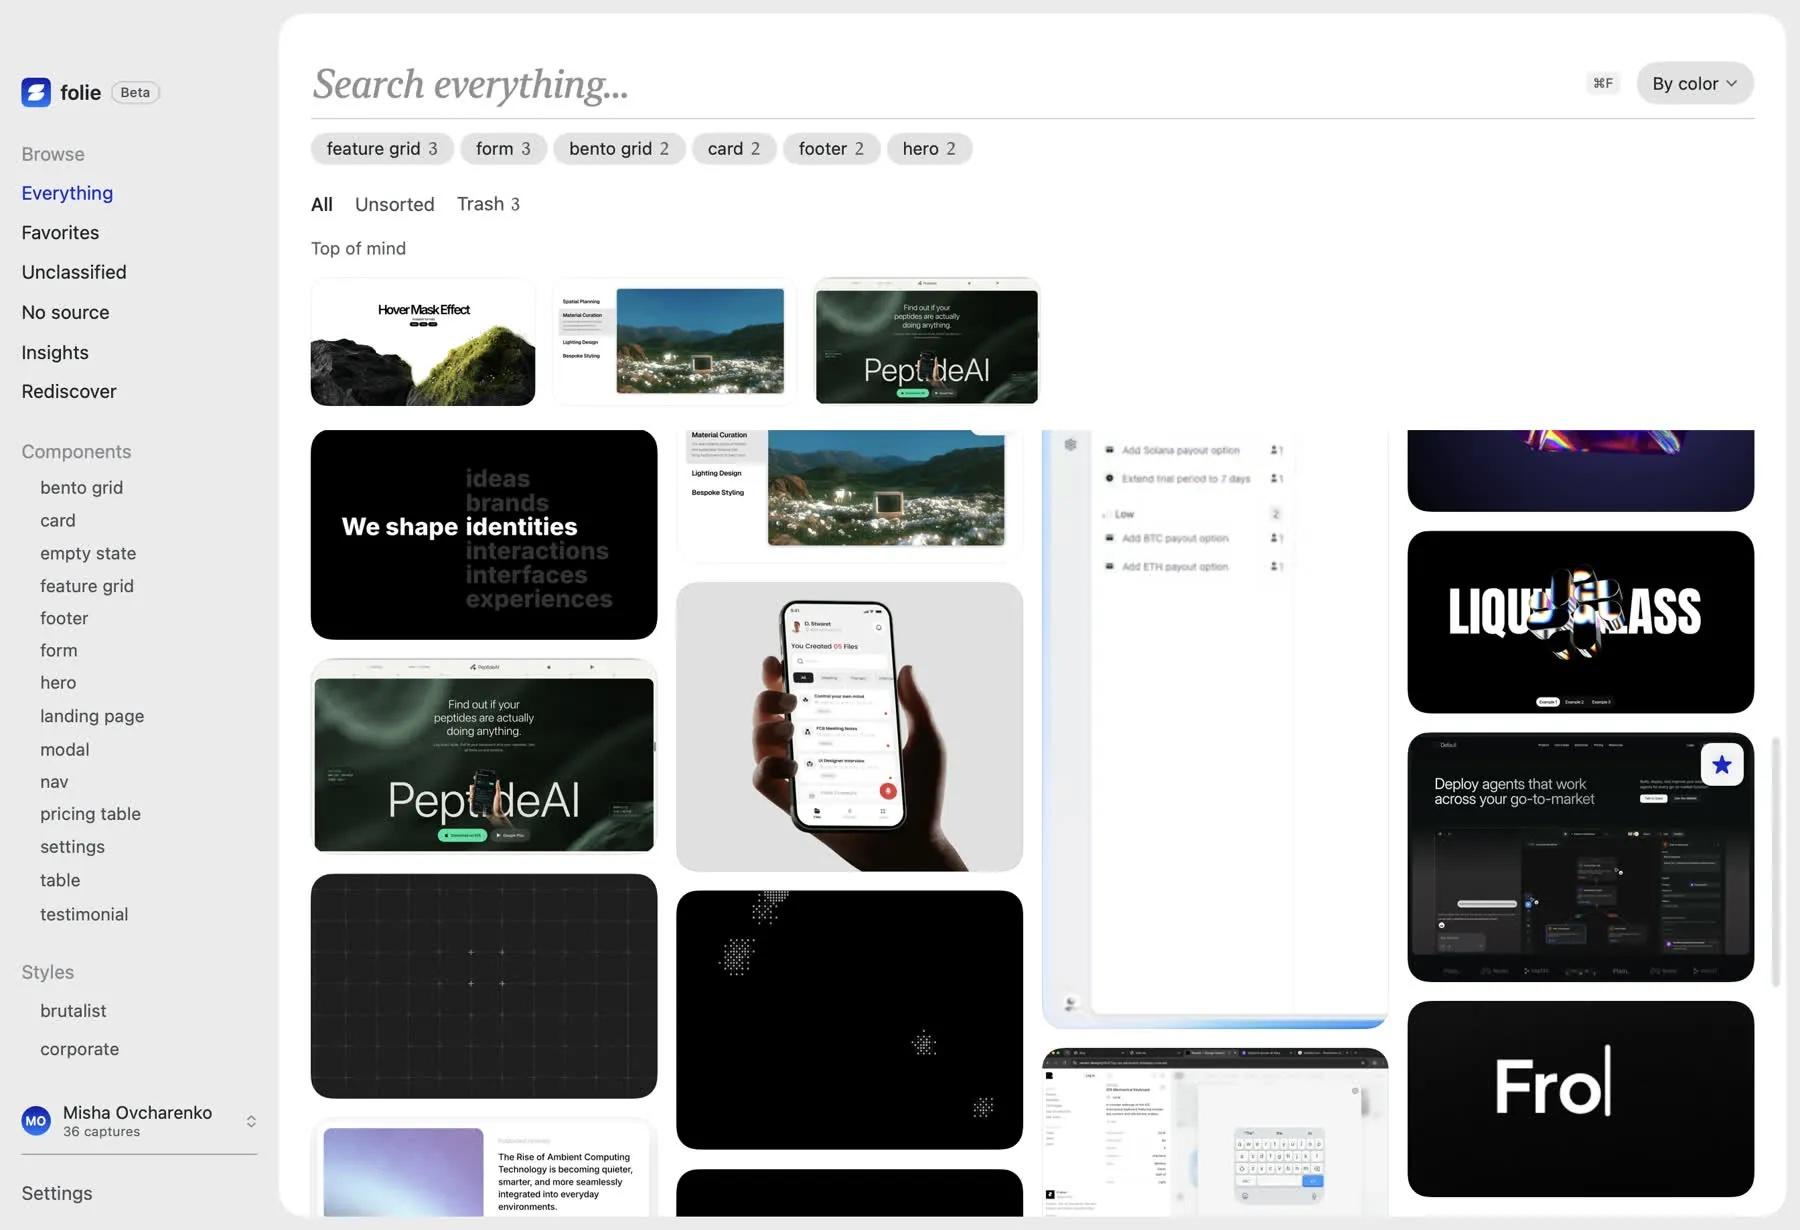Click the Beta badge next to folie

(x=135, y=92)
